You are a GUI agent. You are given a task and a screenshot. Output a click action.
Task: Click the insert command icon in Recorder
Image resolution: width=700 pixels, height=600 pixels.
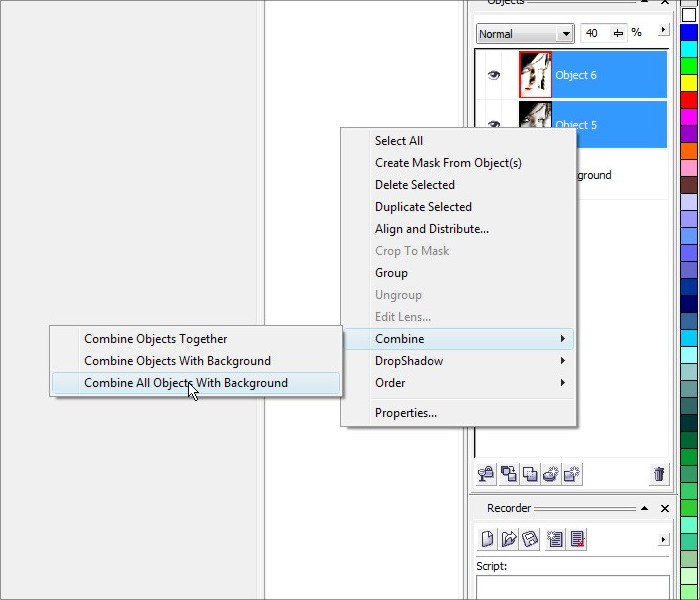(555, 539)
